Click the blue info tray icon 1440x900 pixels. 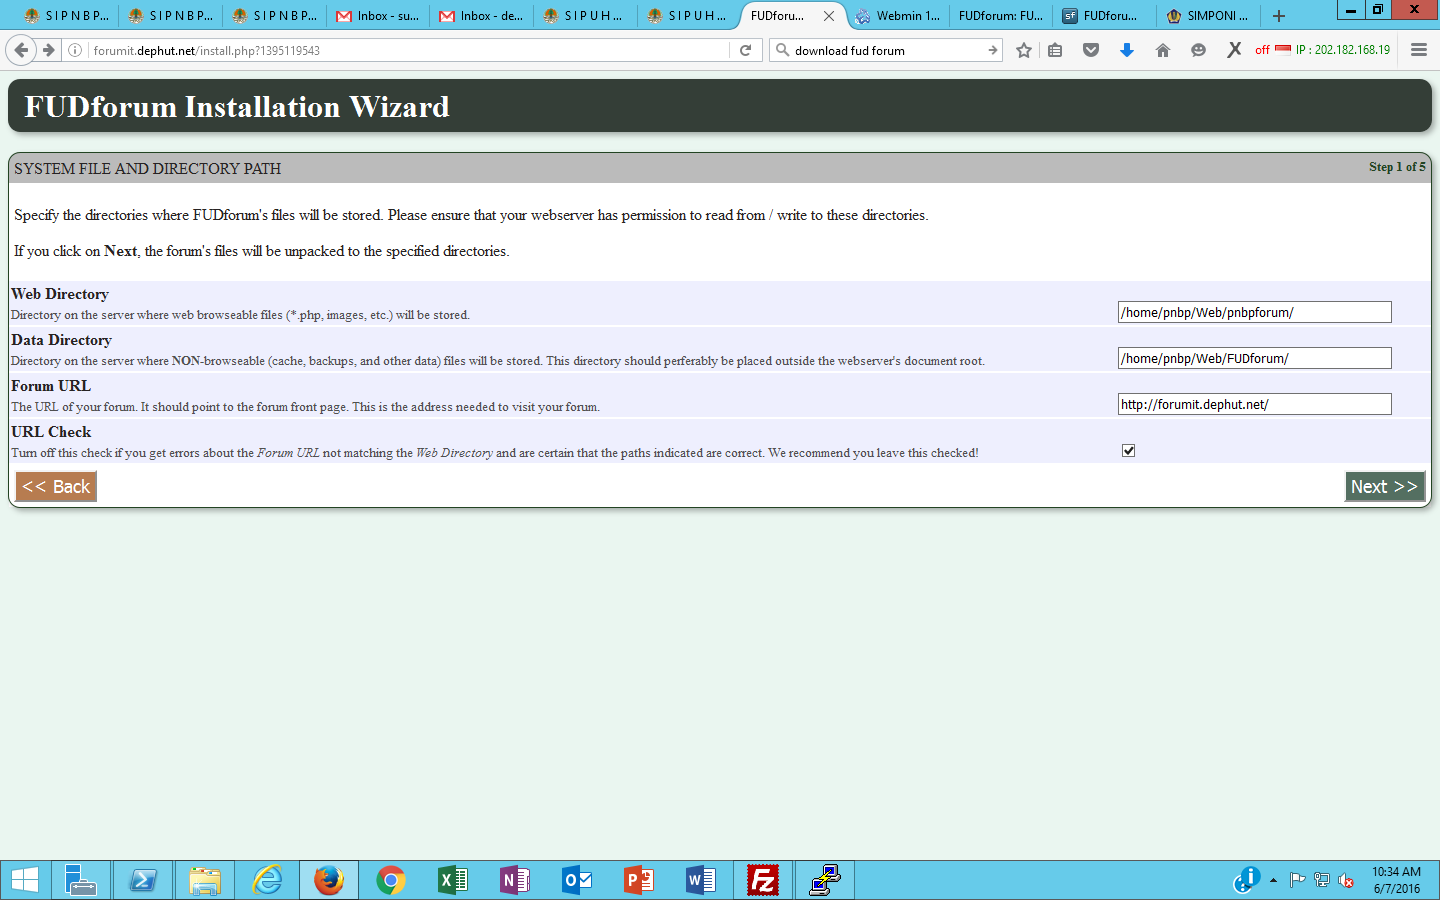1246,880
